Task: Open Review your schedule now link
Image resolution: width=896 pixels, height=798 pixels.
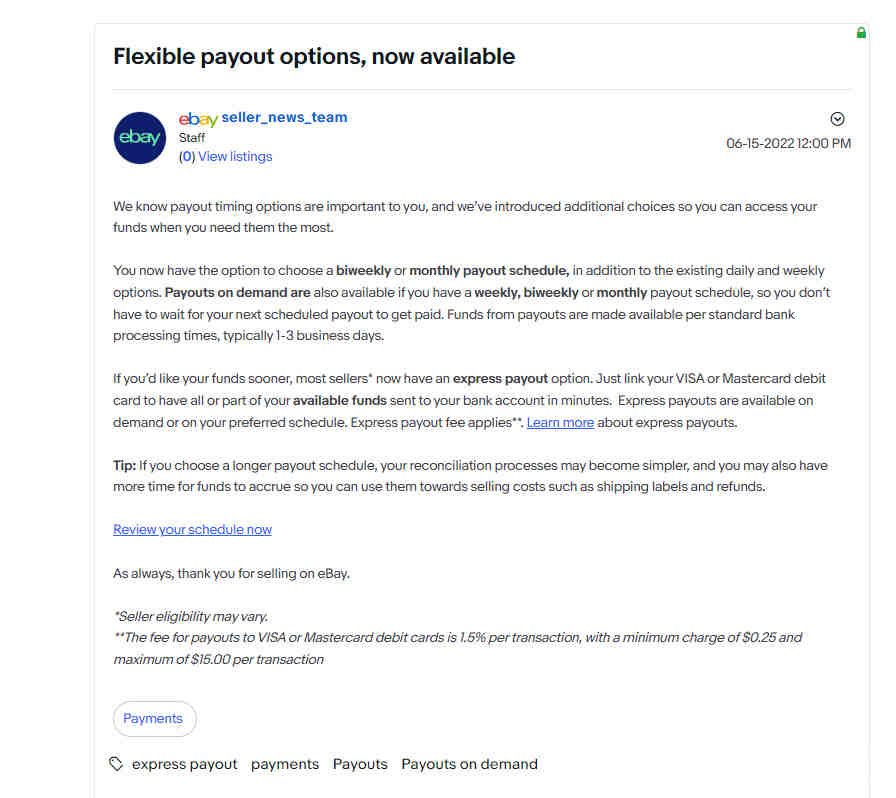Action: pyautogui.click(x=193, y=529)
